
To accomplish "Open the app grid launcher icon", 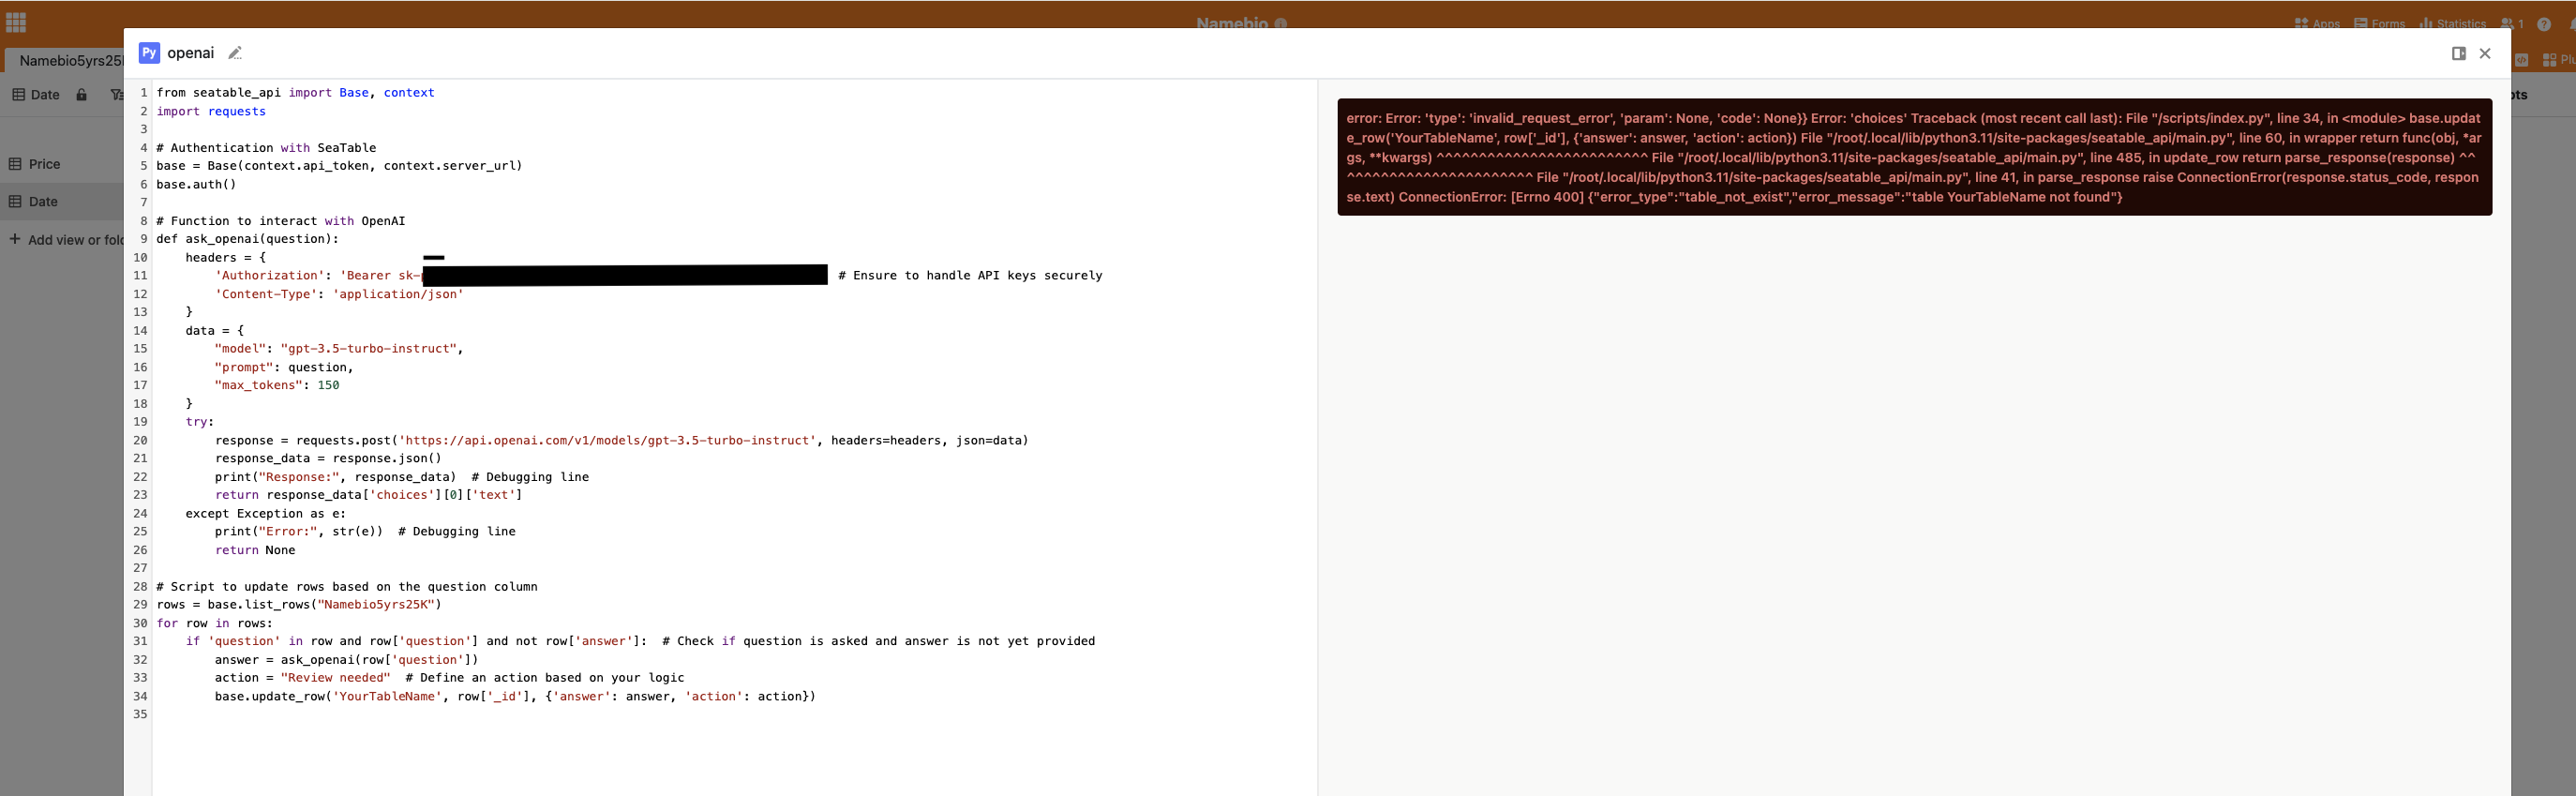I will (16, 22).
